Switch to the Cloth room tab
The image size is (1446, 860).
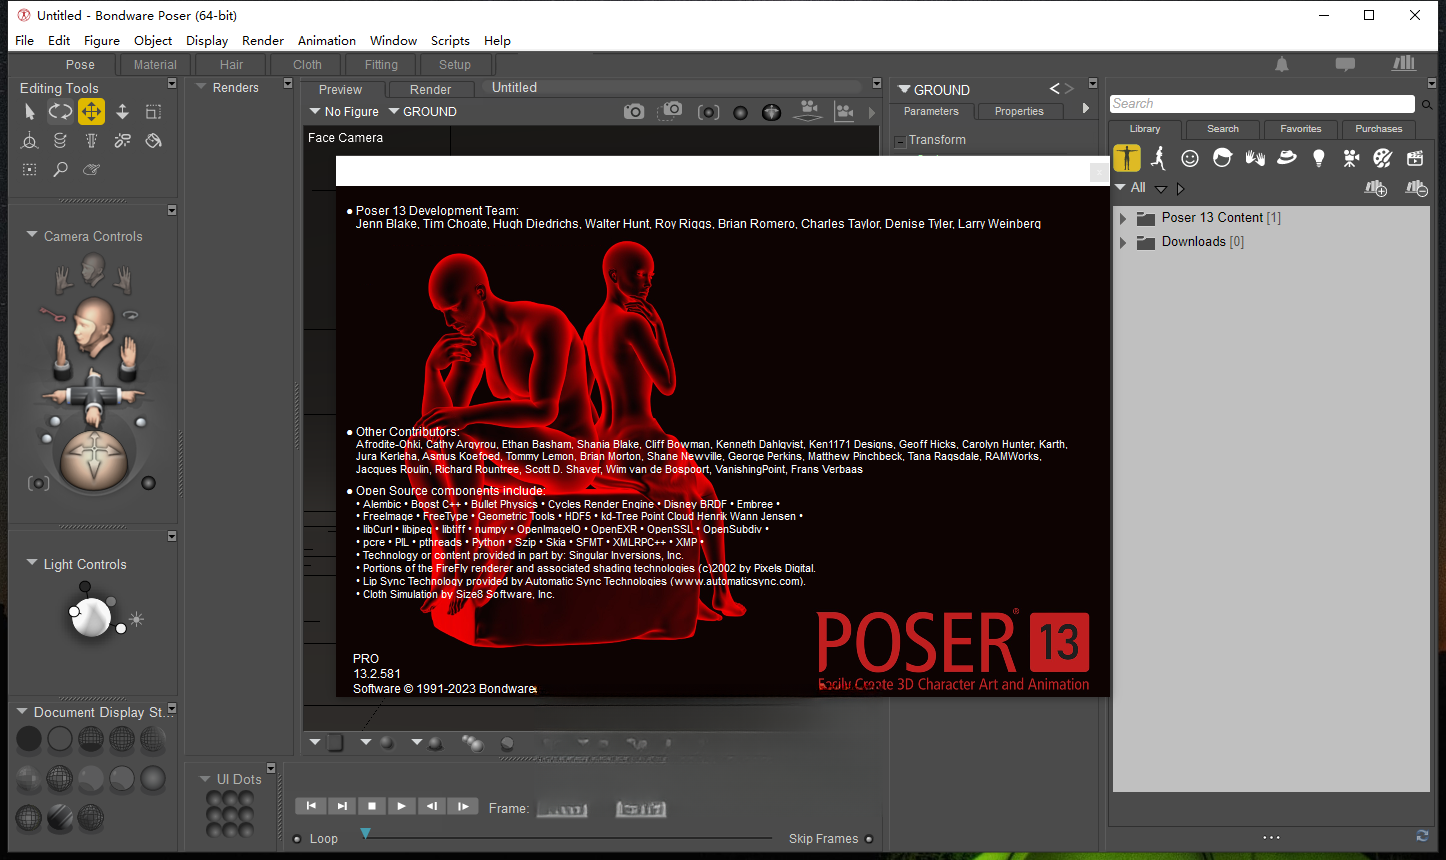pyautogui.click(x=307, y=65)
